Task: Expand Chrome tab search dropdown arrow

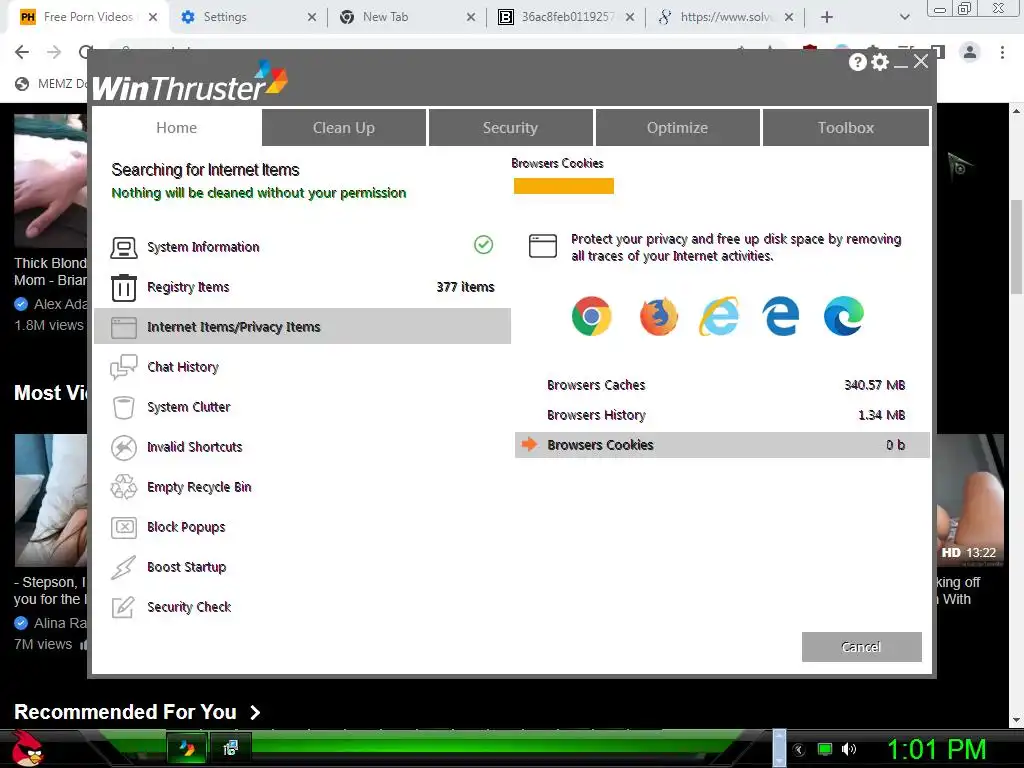Action: point(904,17)
